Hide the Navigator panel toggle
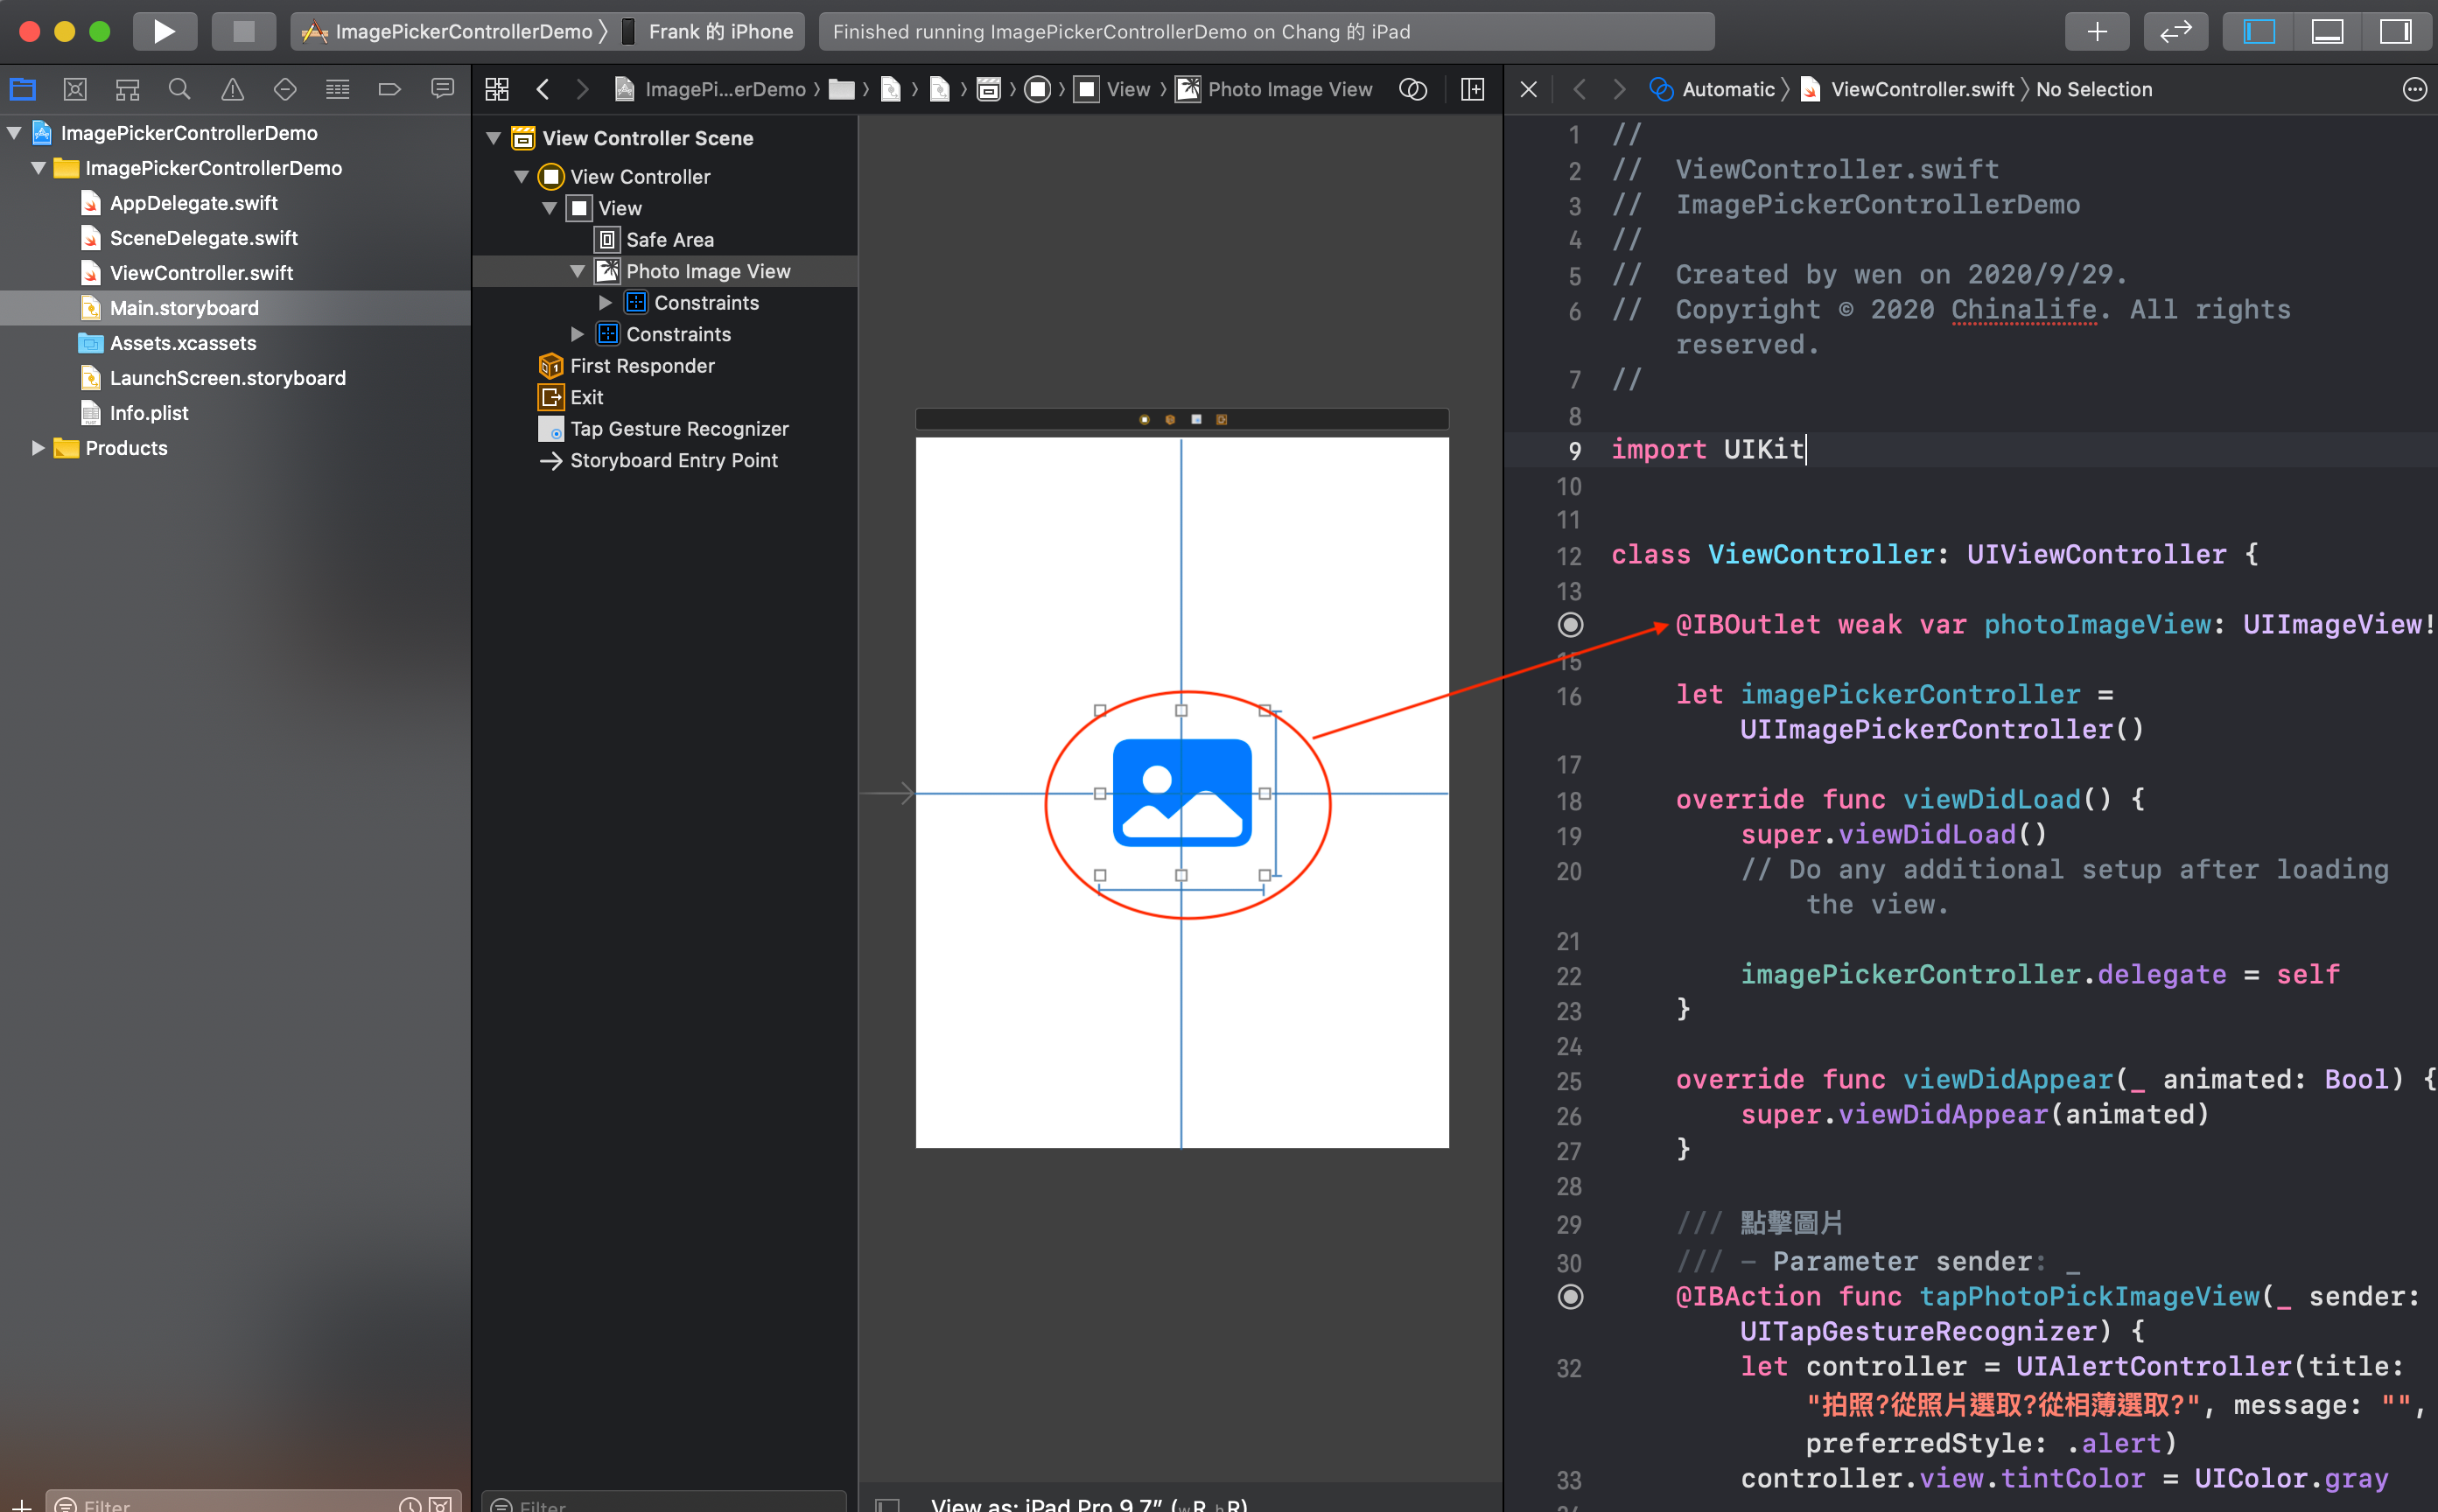 [2258, 31]
